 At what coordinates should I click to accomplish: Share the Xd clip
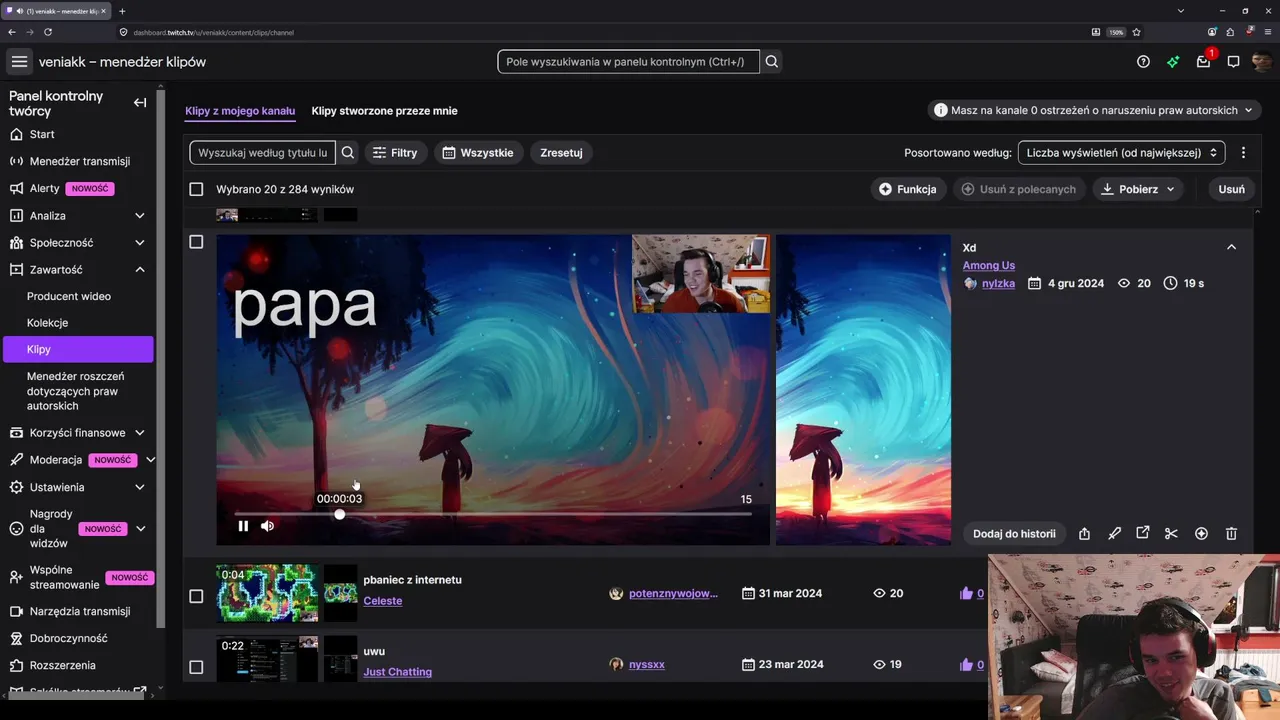[1084, 534]
